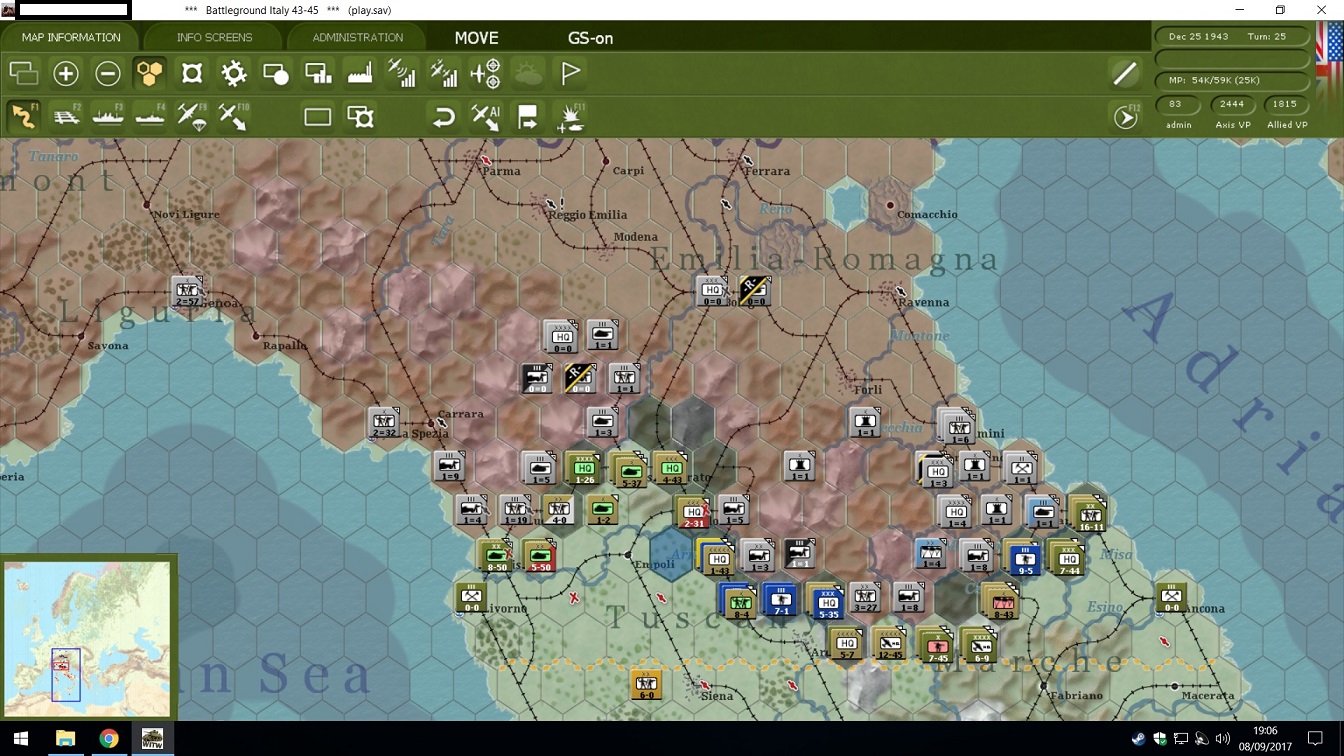Screen dimensions: 1344x756
Task: Select the F4 ship mode
Action: 150,117
